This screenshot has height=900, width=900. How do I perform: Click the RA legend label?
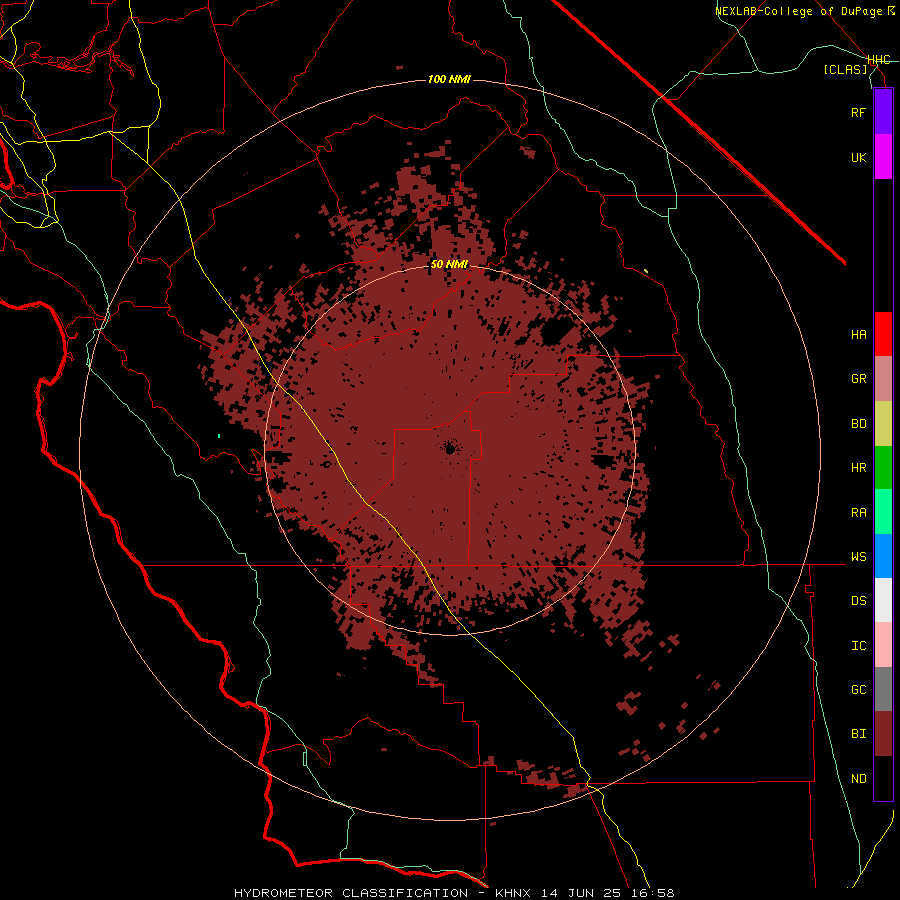[858, 513]
